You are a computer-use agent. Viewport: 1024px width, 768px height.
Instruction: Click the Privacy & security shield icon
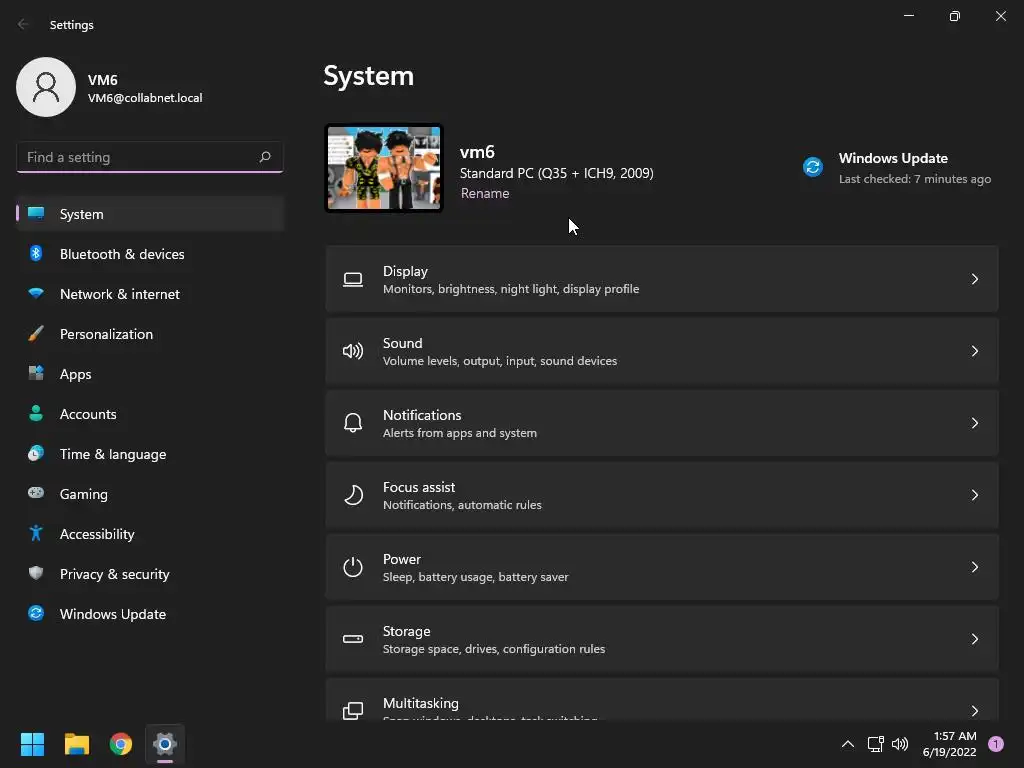tap(36, 574)
